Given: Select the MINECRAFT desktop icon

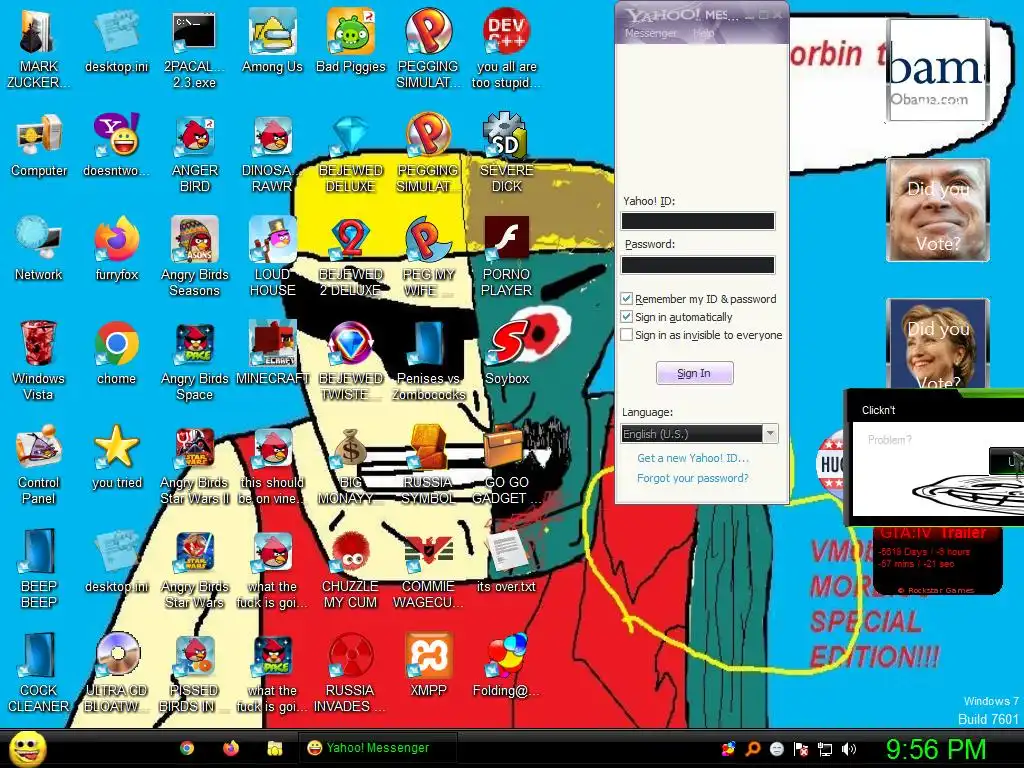Looking at the screenshot, I should tap(272, 353).
